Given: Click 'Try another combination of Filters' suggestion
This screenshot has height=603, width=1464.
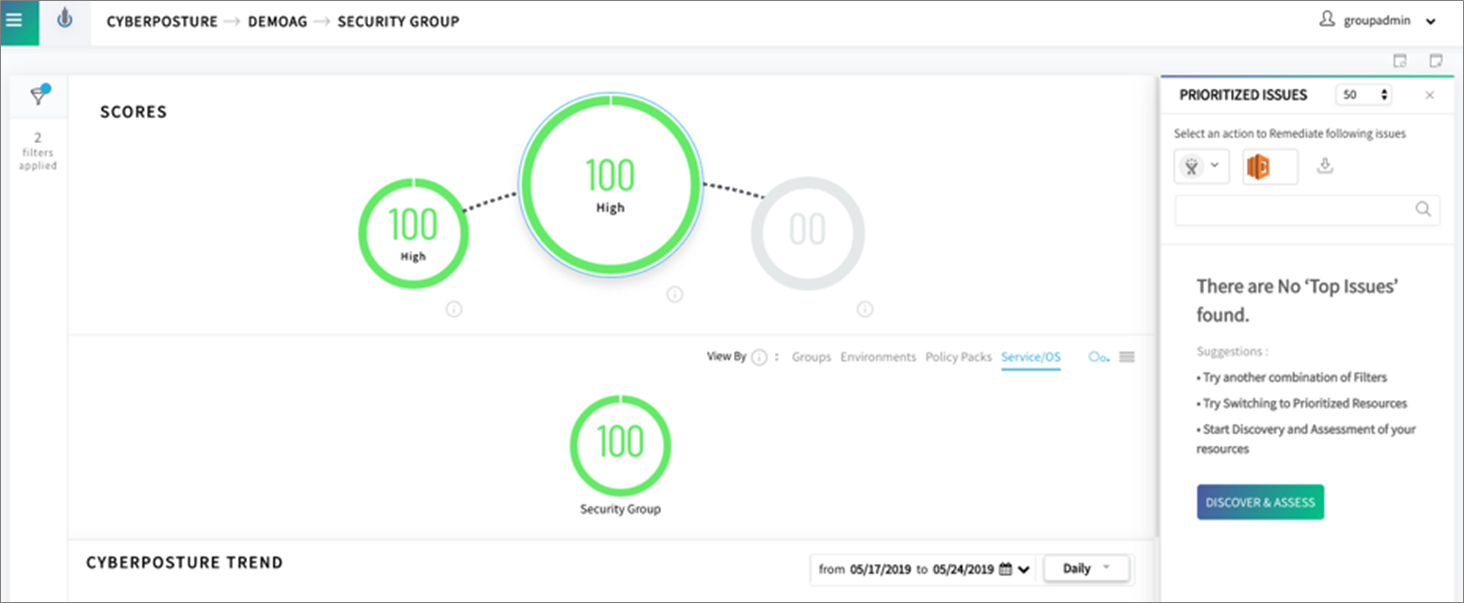Looking at the screenshot, I should click(1292, 377).
